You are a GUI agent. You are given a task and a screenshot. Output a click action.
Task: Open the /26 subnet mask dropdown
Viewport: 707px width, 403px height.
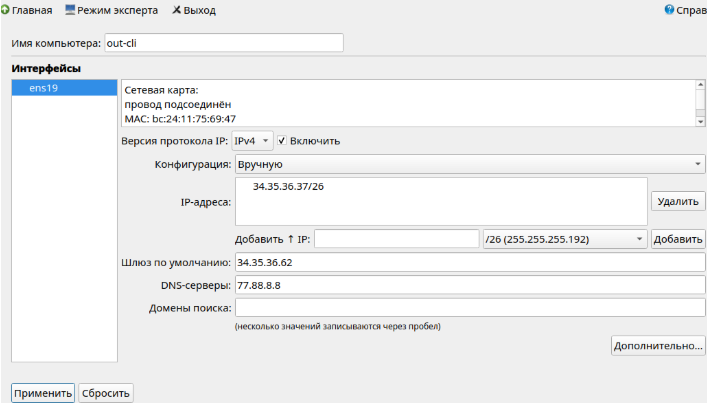[563, 239]
